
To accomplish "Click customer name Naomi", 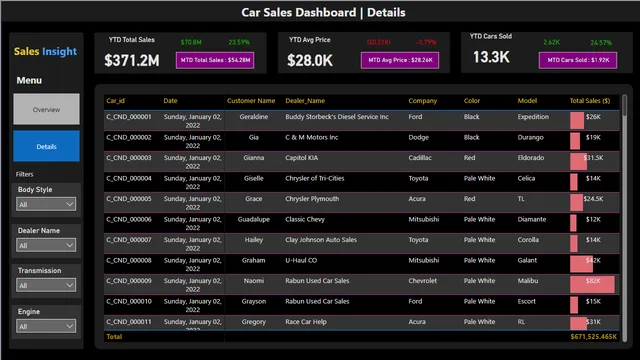I will click(x=253, y=281).
